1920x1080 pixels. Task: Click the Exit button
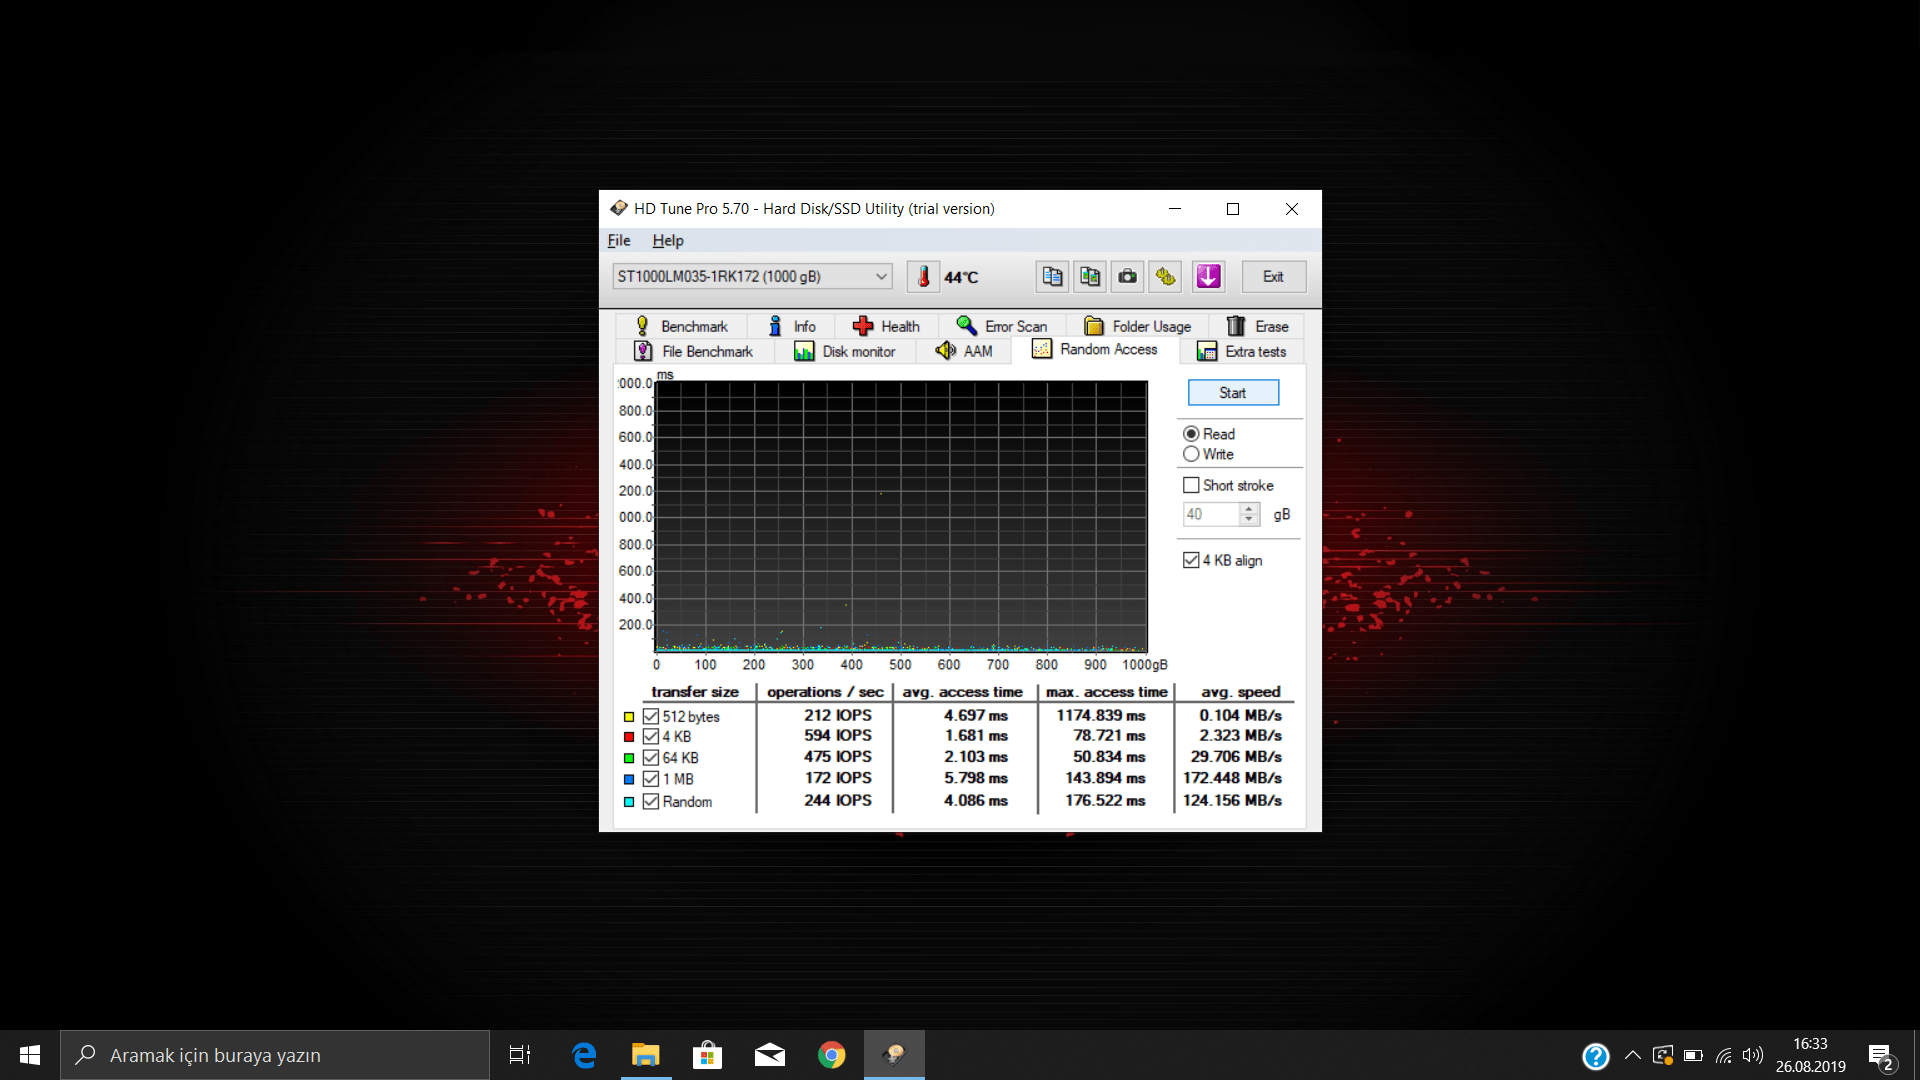(1273, 276)
